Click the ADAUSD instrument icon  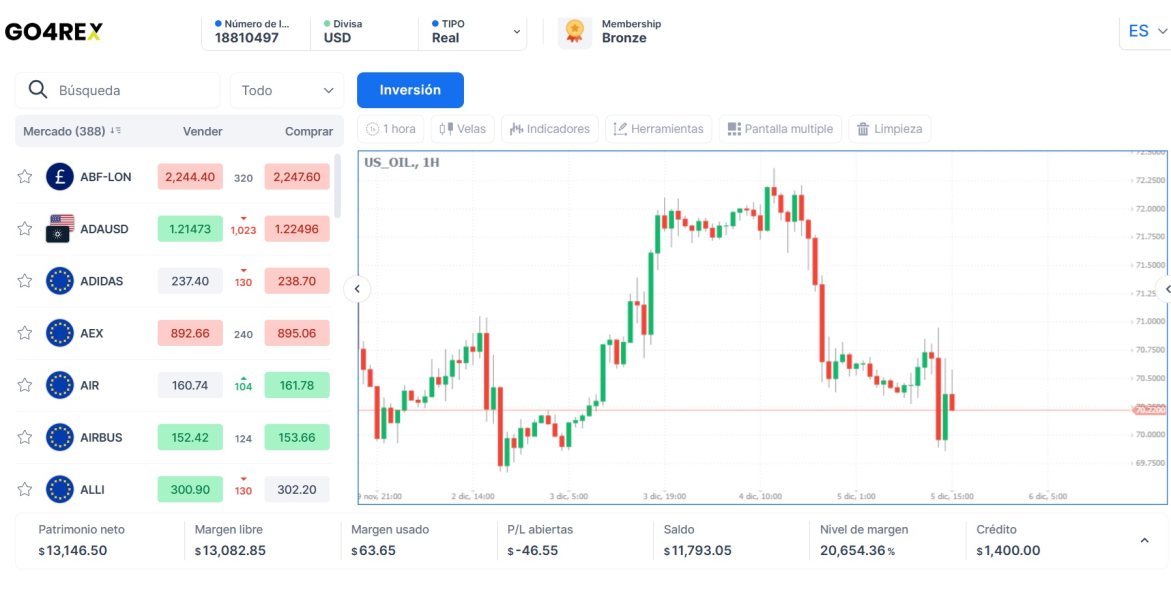click(x=60, y=229)
